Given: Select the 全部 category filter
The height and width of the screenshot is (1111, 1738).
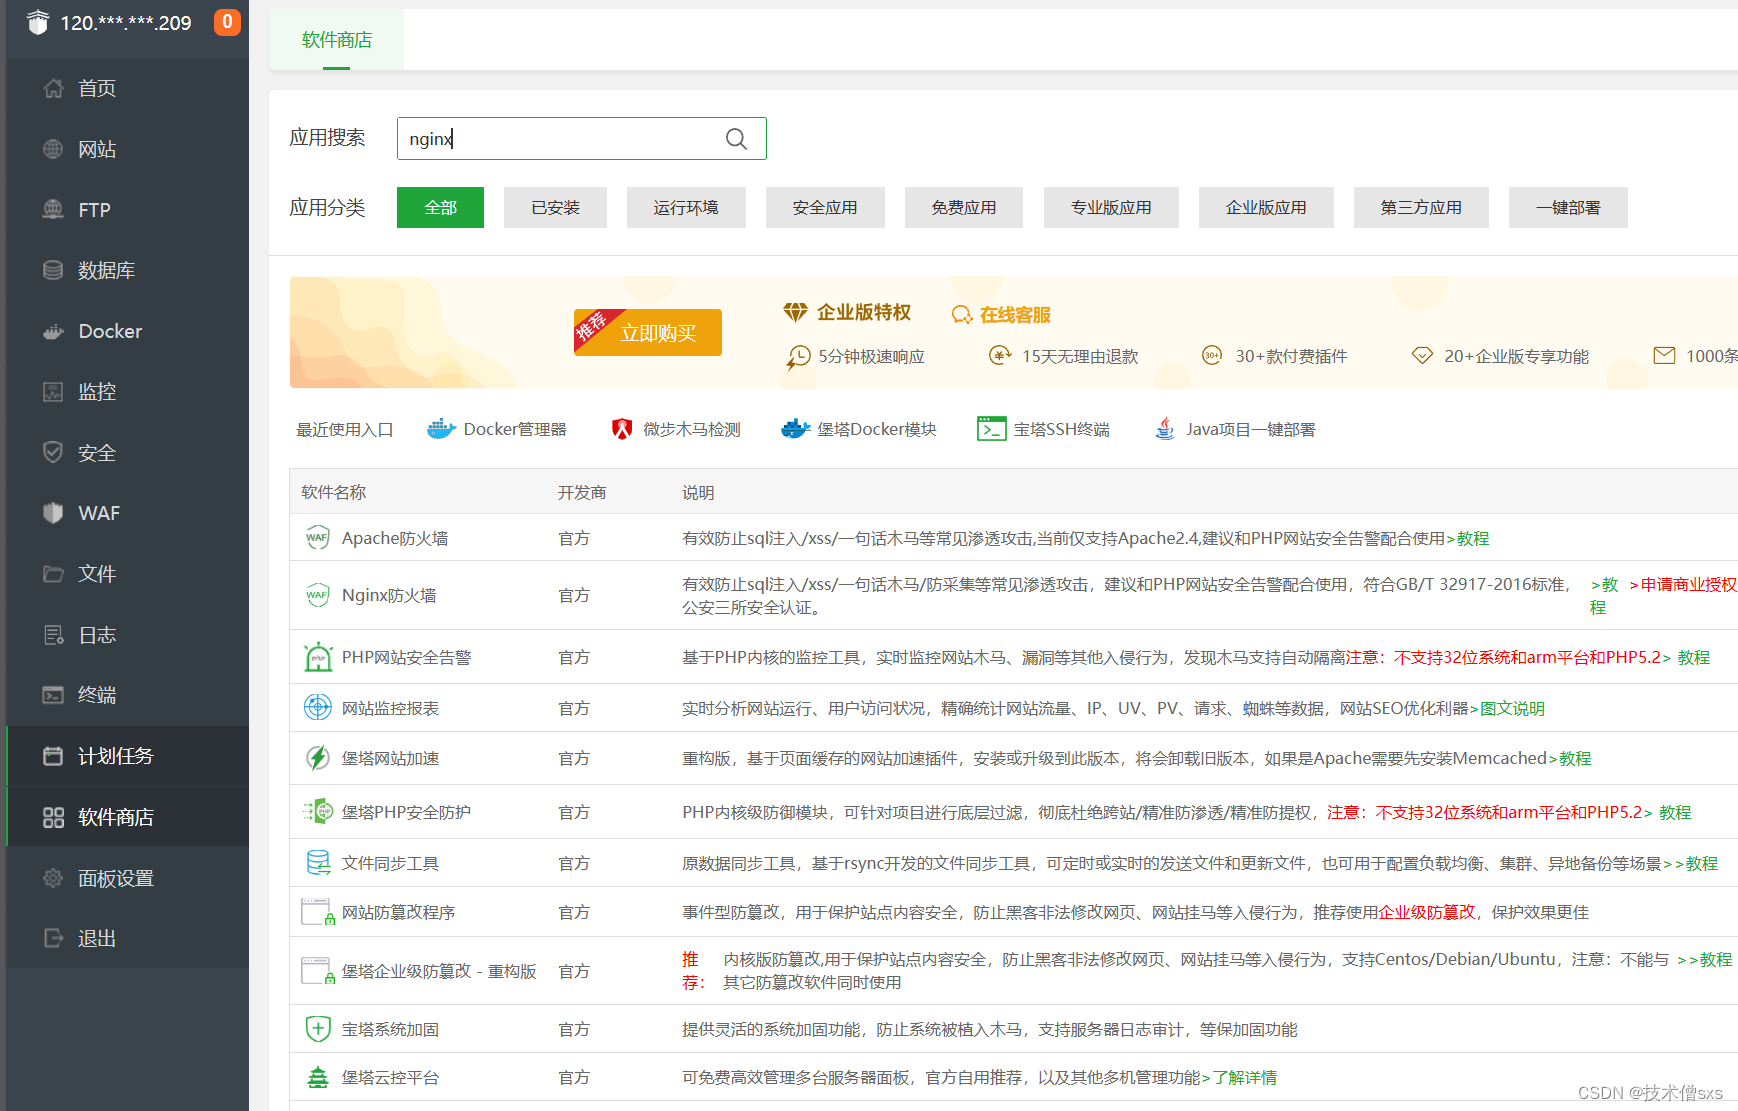Looking at the screenshot, I should click(x=440, y=207).
